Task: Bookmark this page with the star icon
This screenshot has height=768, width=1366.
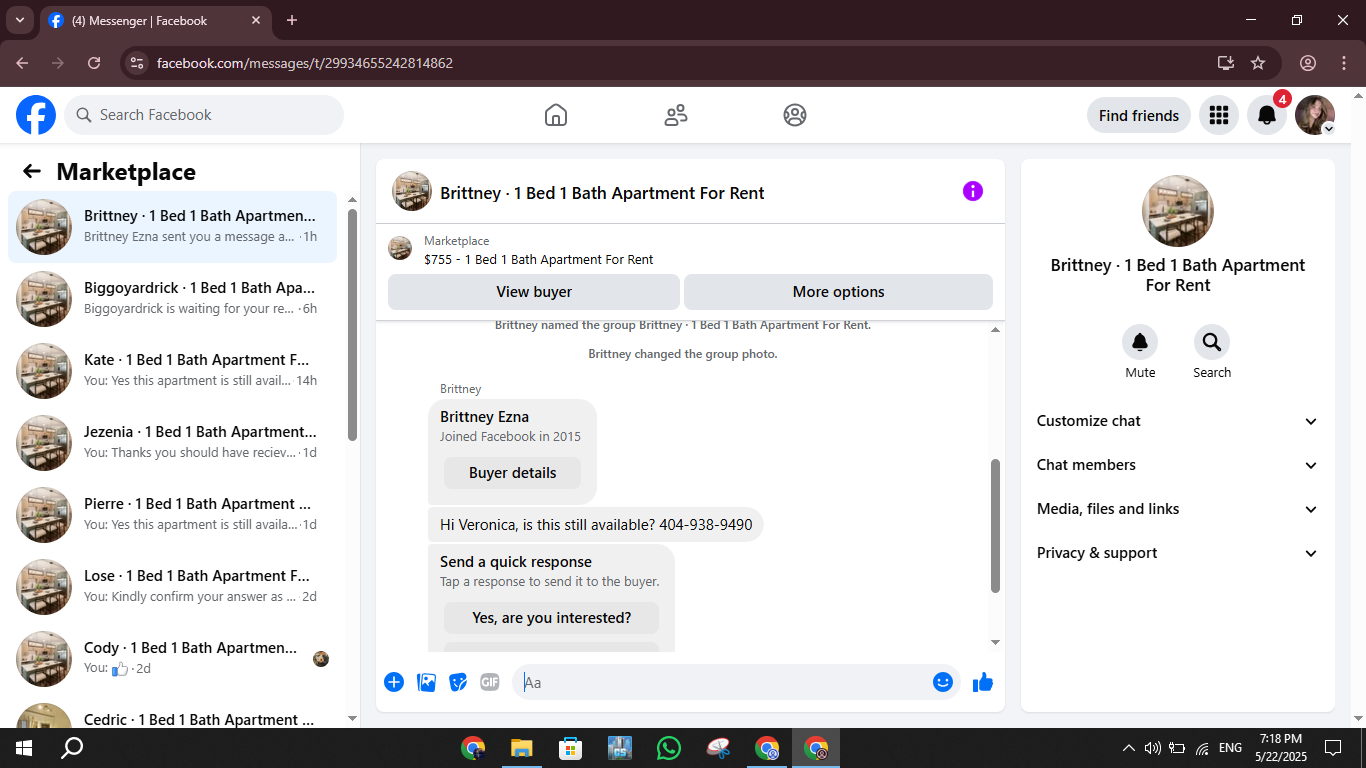Action: pos(1258,63)
